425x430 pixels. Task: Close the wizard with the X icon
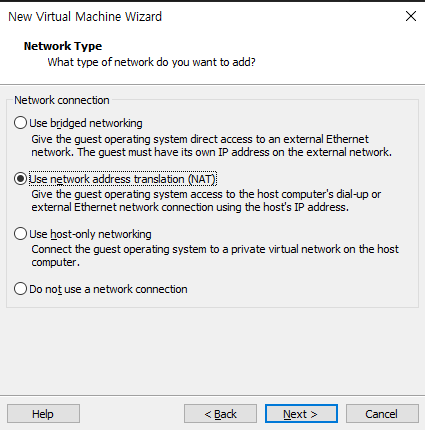click(x=411, y=16)
